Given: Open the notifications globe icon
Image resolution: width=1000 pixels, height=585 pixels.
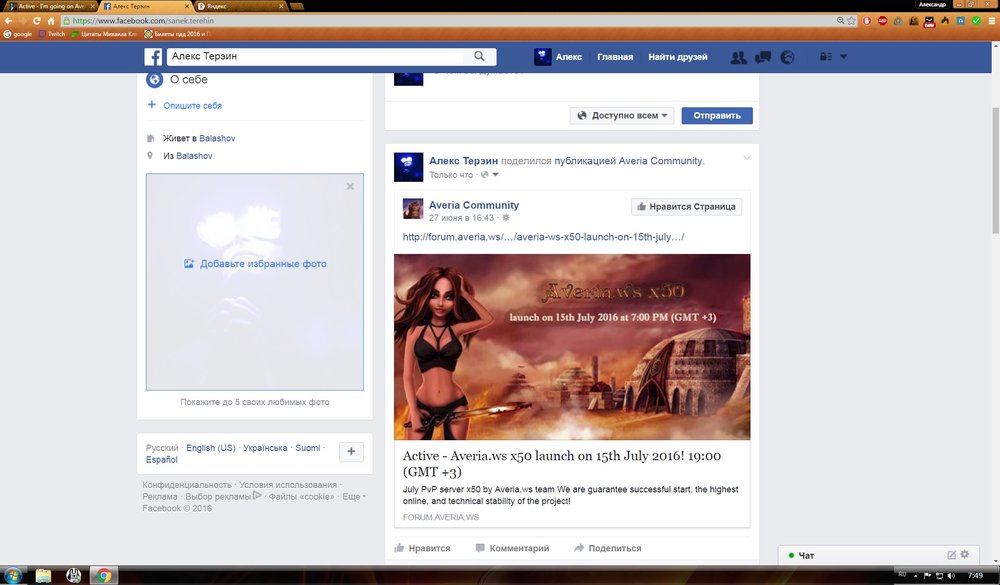Looking at the screenshot, I should (x=787, y=57).
